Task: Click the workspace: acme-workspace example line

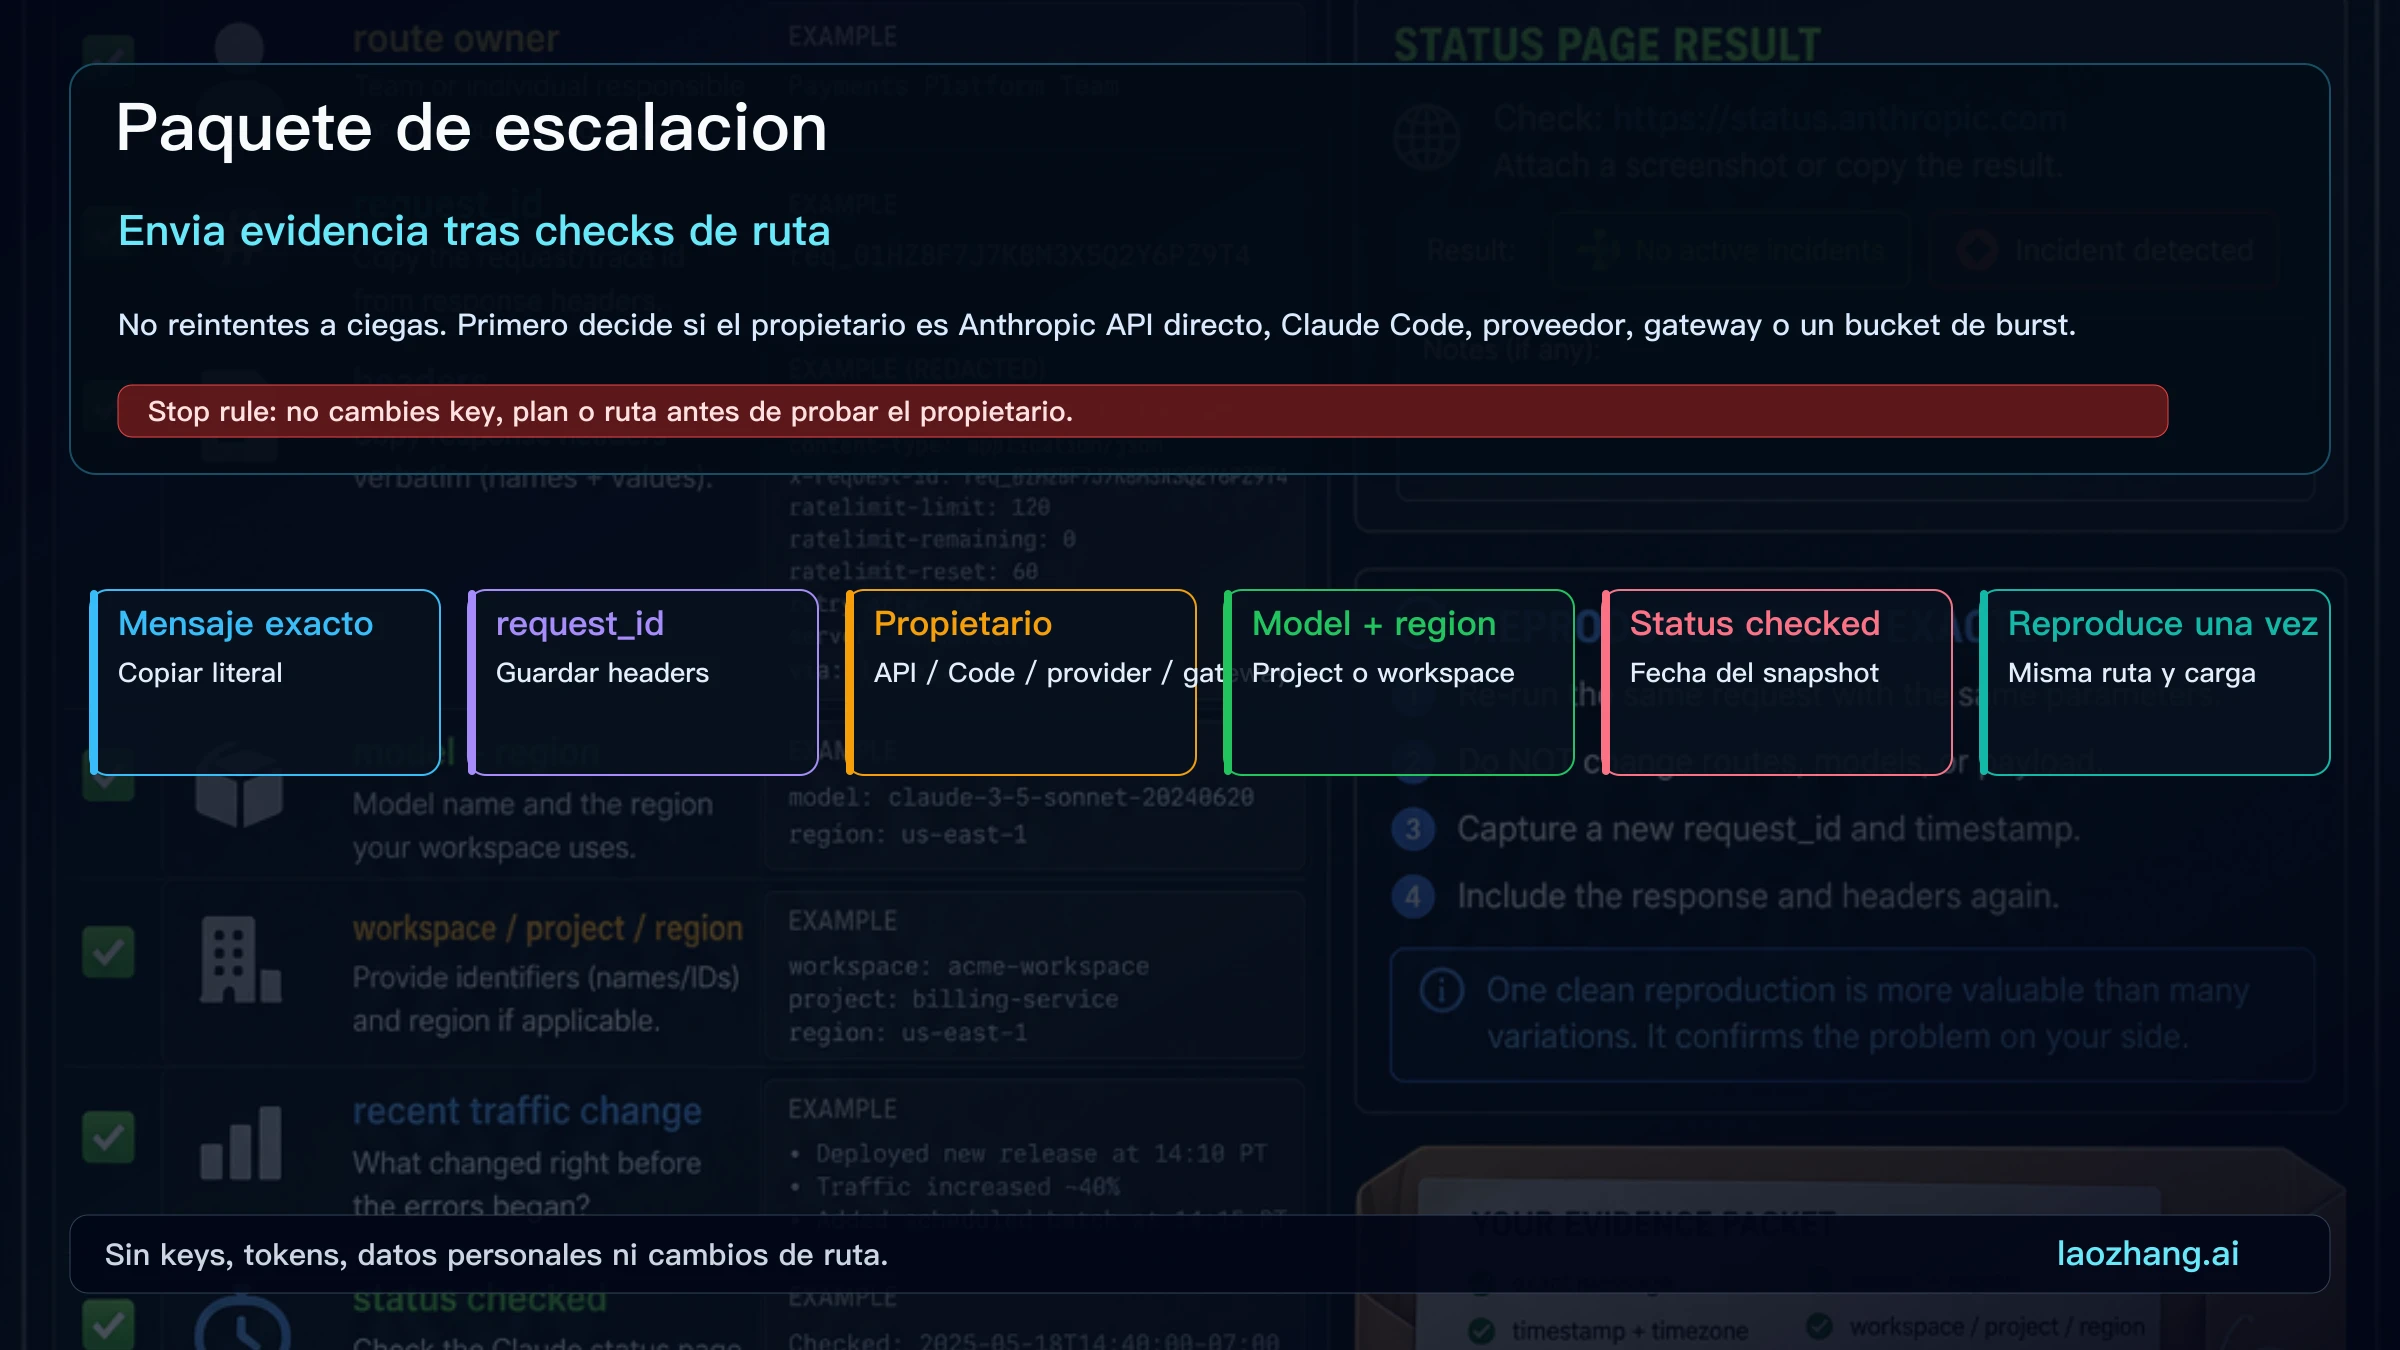Action: pyautogui.click(x=968, y=966)
